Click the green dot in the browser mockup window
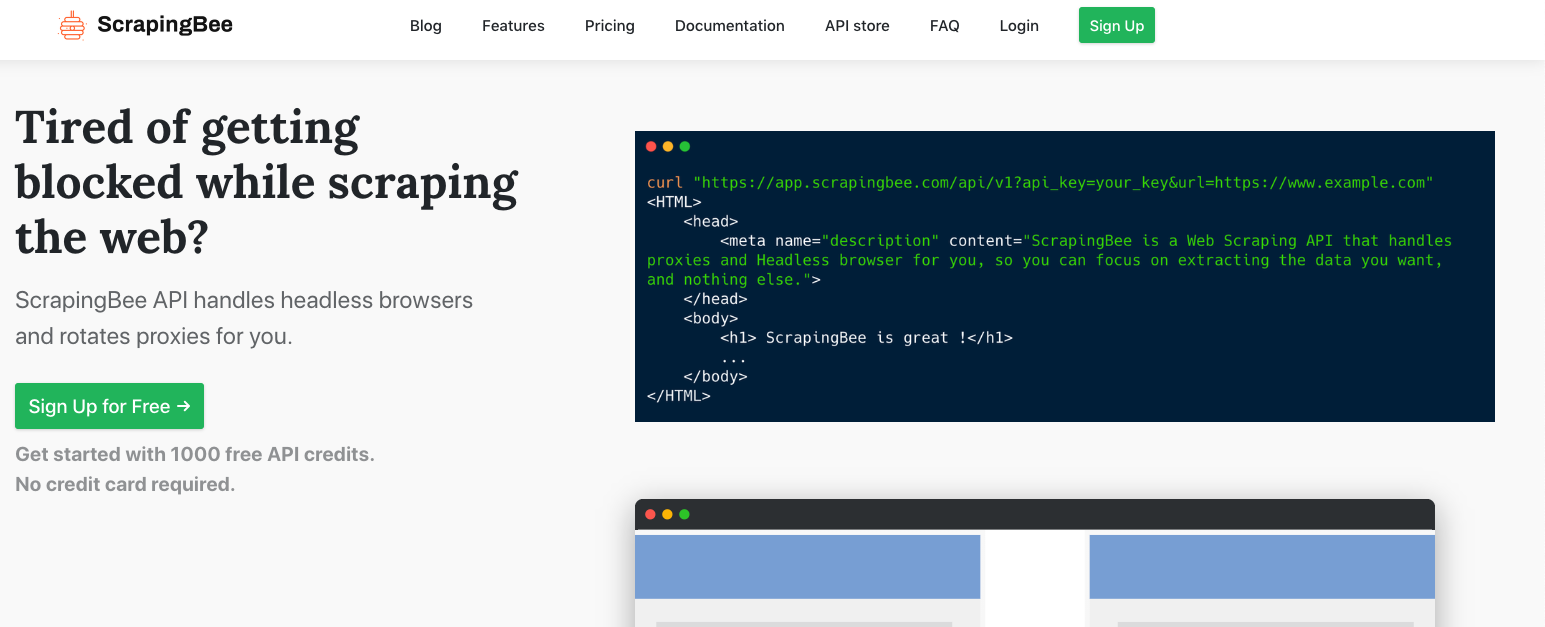The width and height of the screenshot is (1545, 627). point(685,514)
